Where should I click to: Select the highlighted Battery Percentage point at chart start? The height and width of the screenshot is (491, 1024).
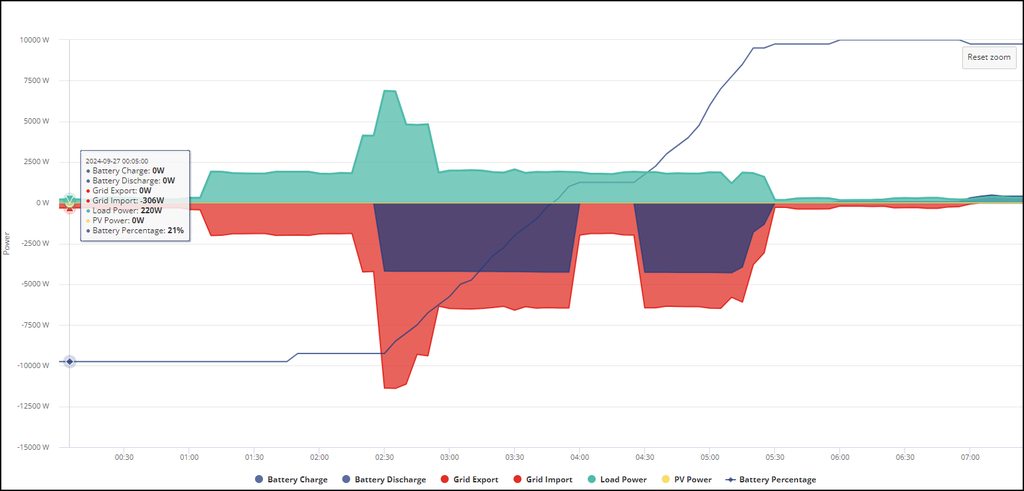pyautogui.click(x=69, y=361)
